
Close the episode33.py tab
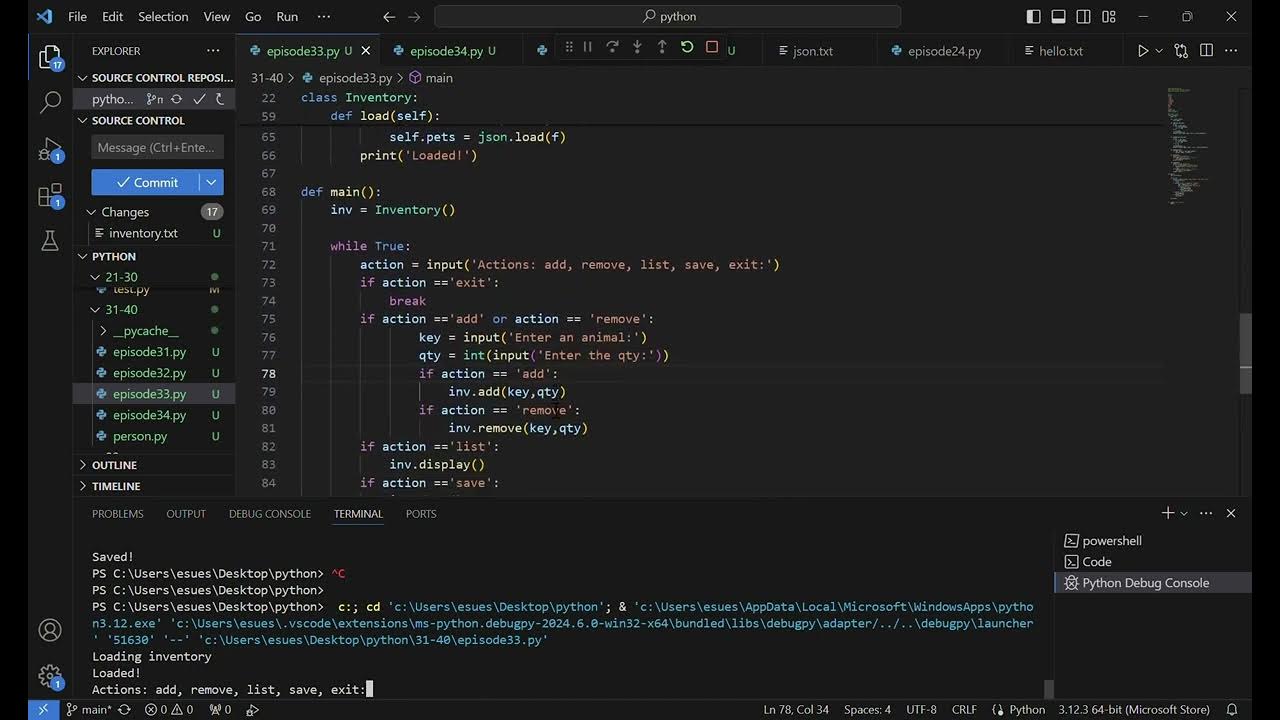point(366,51)
